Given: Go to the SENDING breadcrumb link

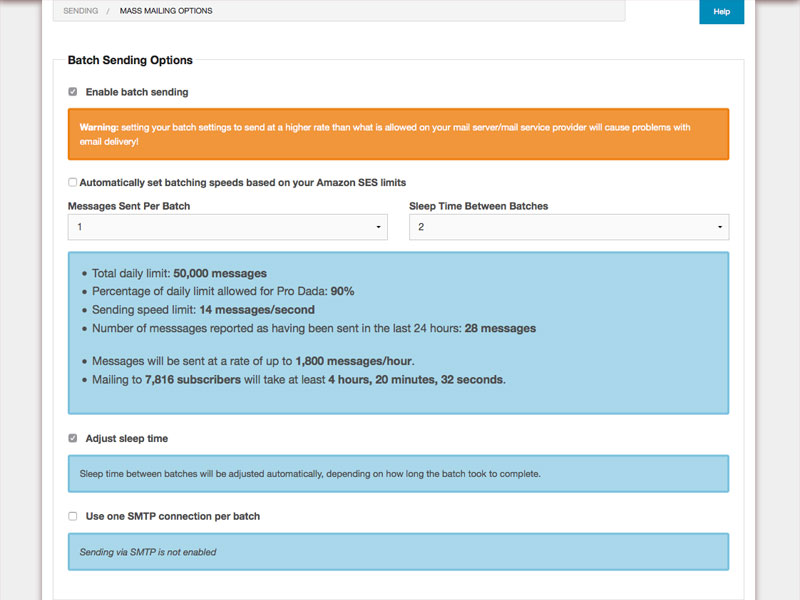Looking at the screenshot, I should click(x=81, y=11).
